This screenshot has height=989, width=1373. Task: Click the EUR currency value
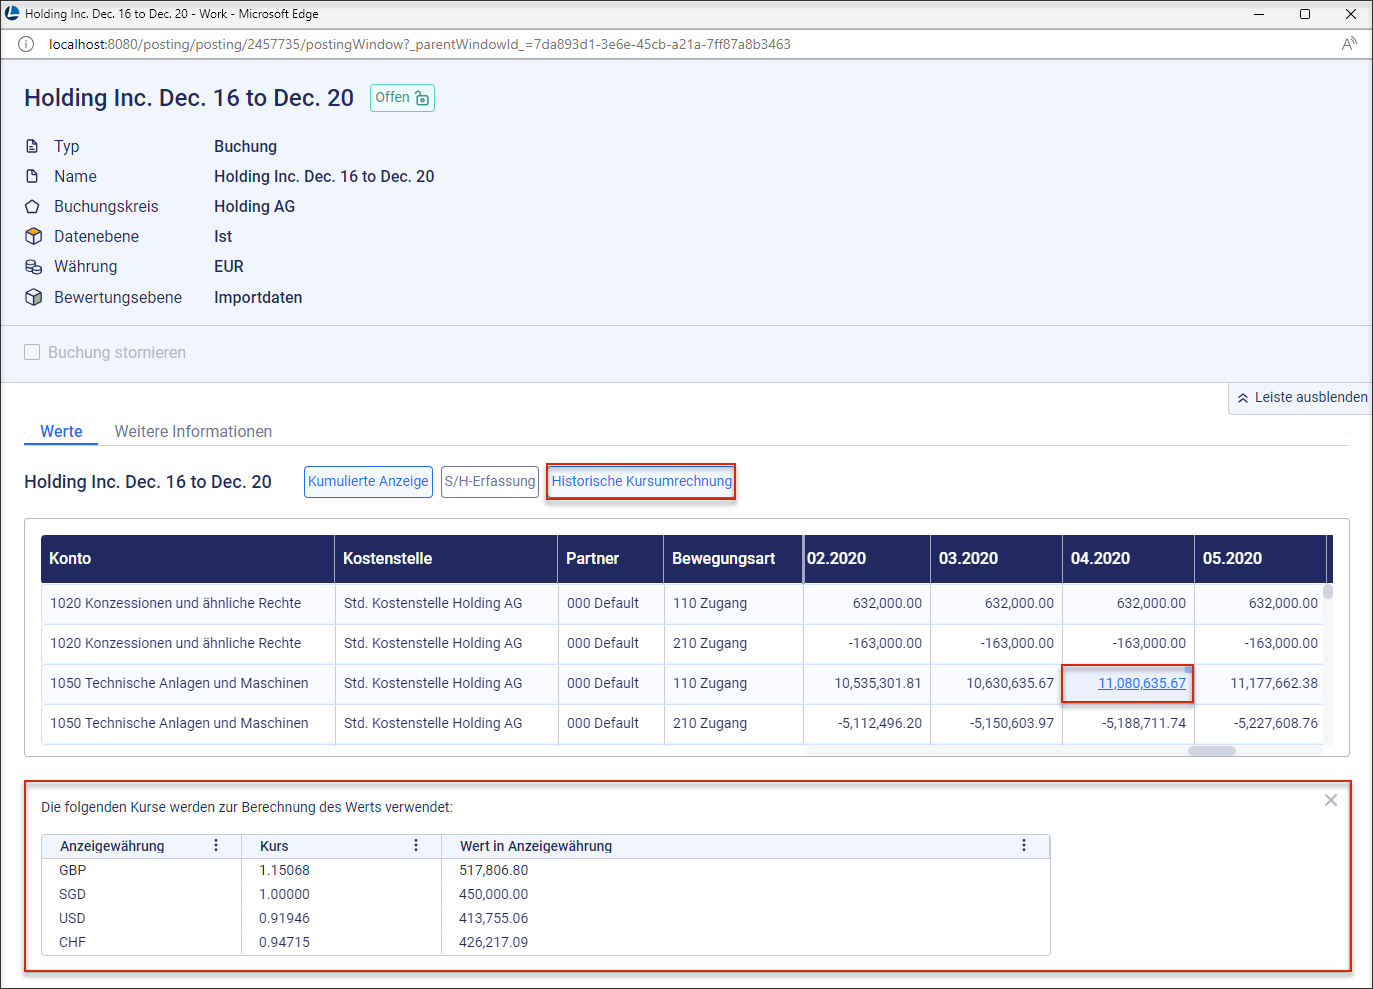[229, 266]
